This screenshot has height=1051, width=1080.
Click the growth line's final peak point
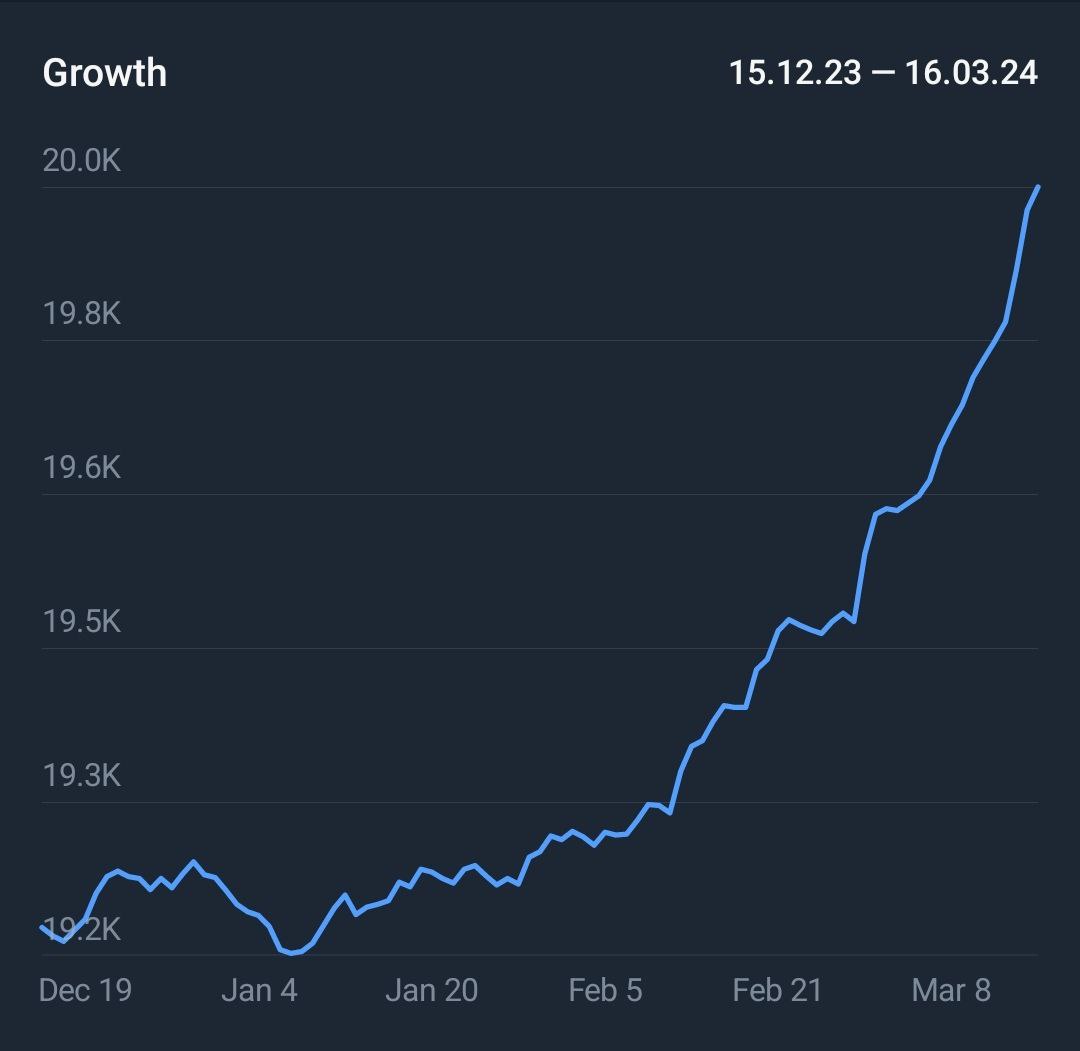pos(1038,187)
